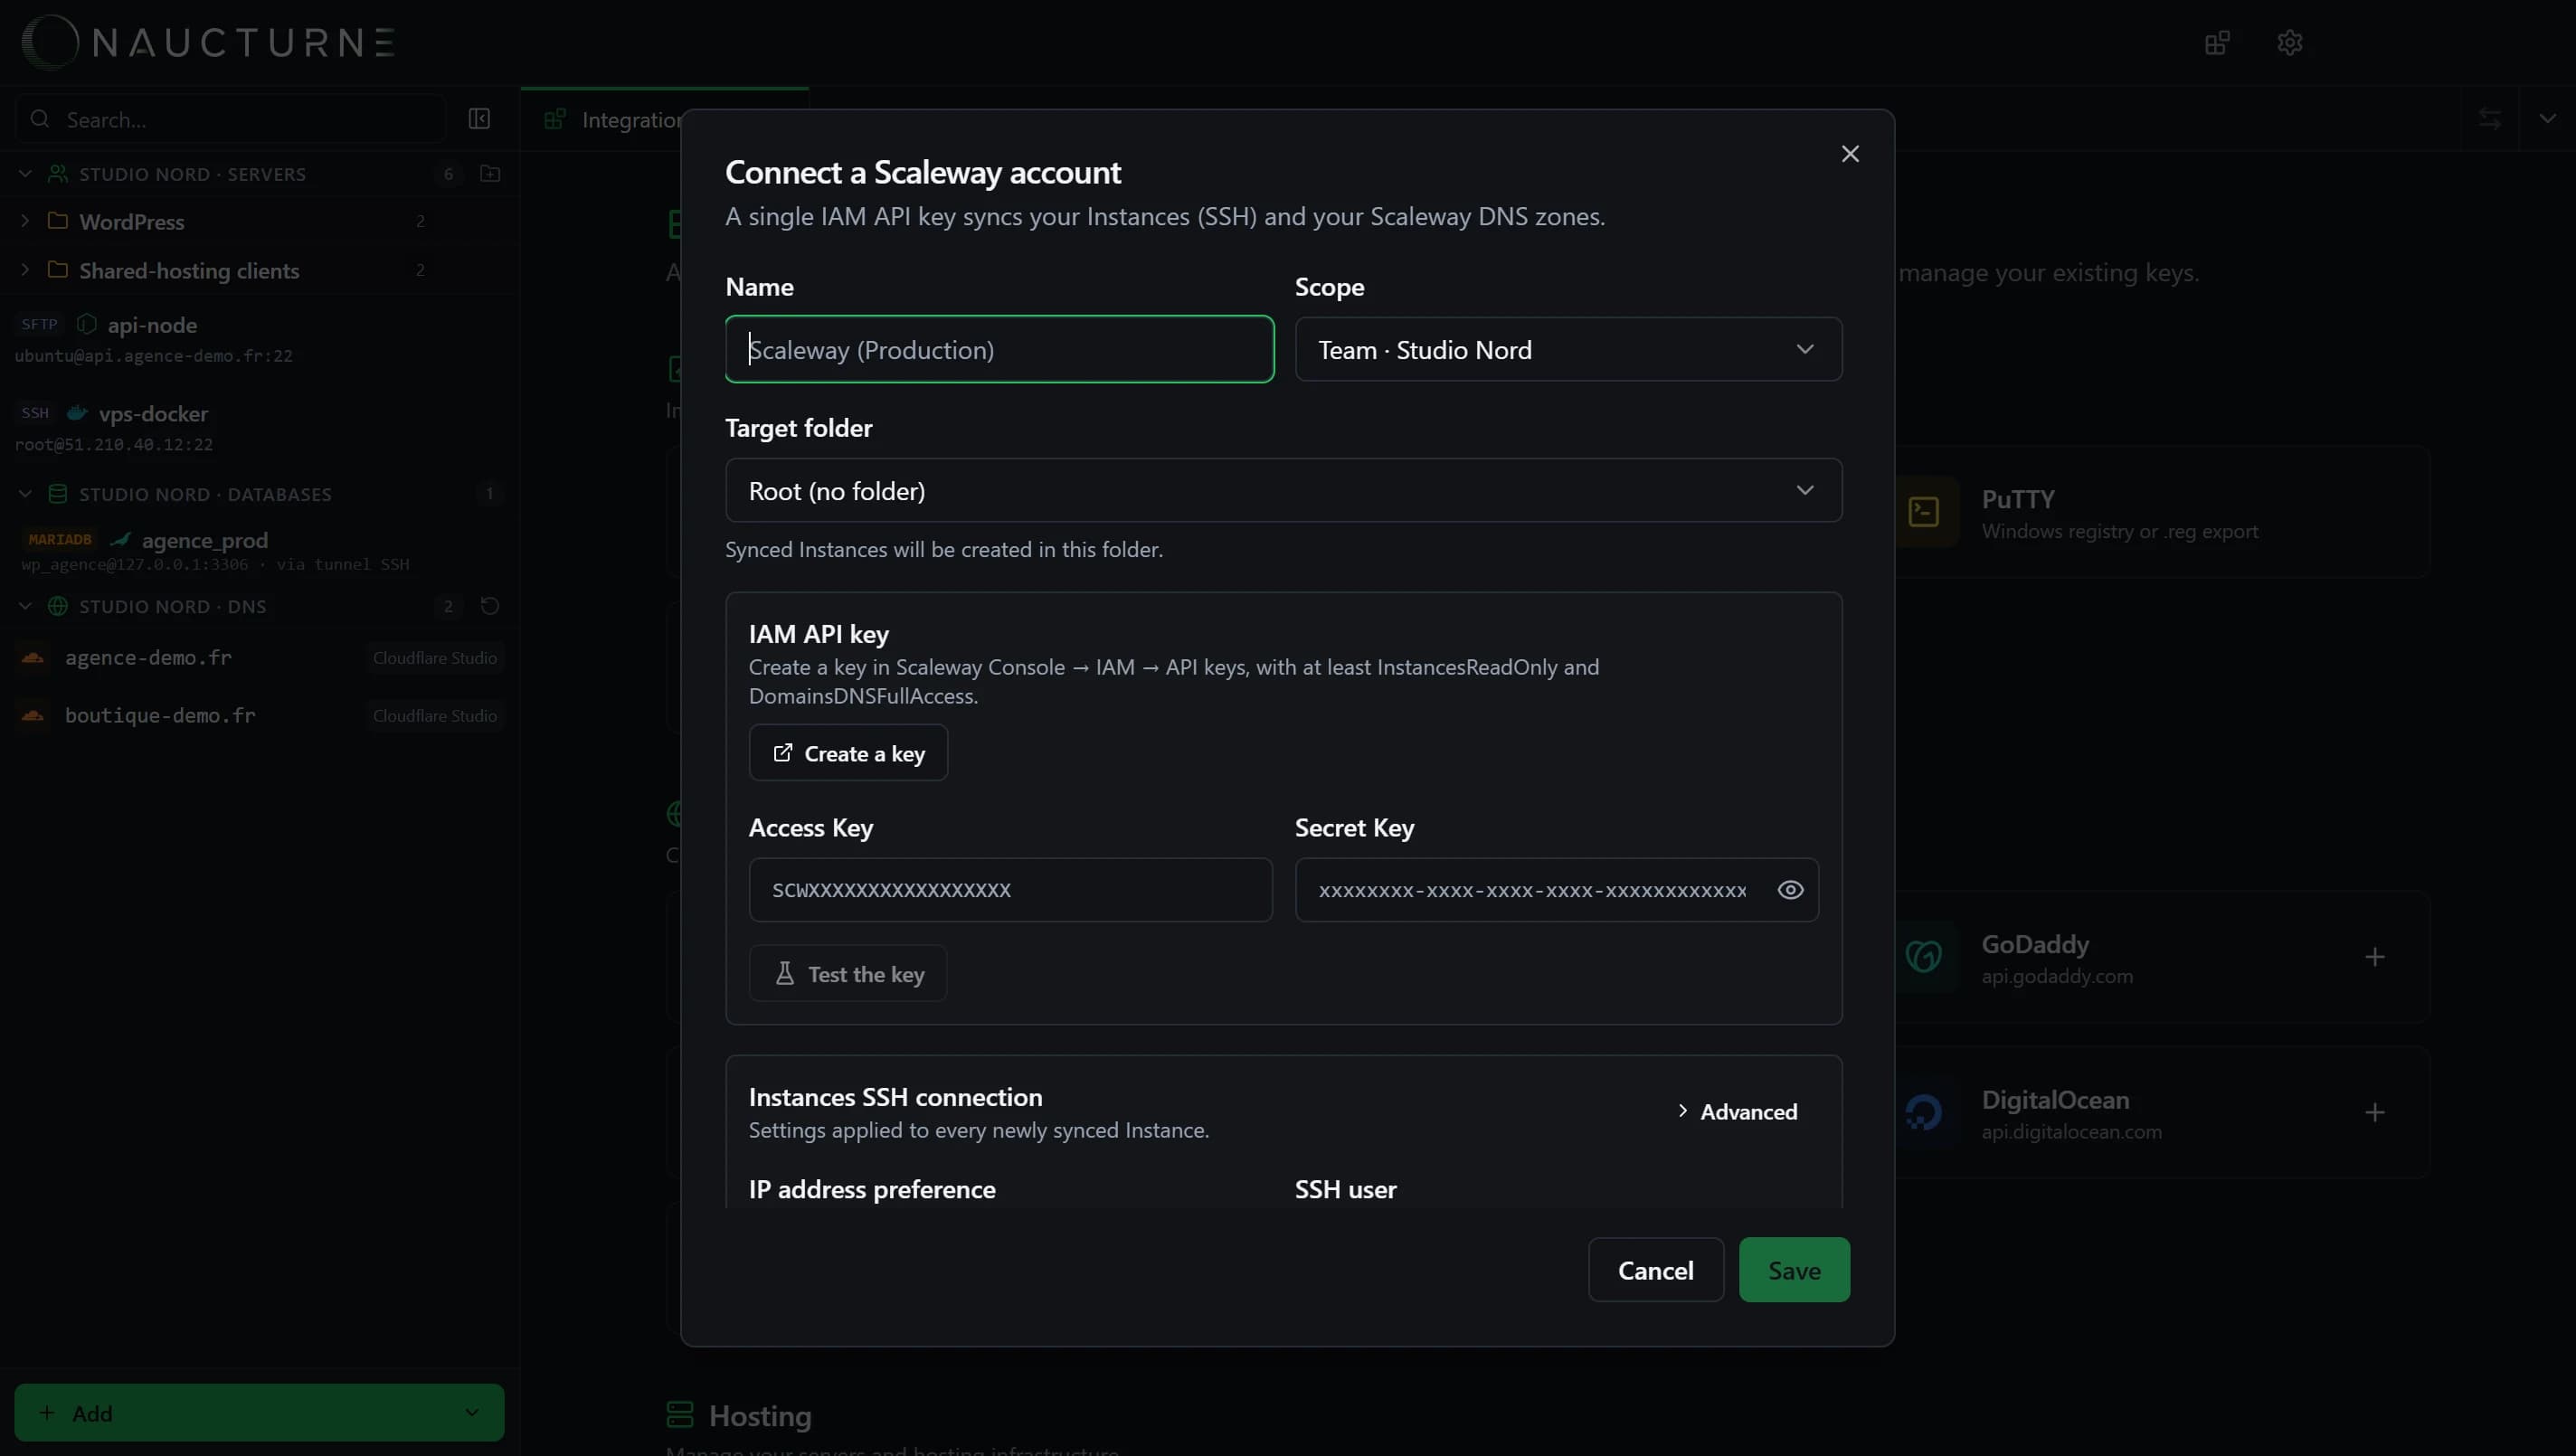Image resolution: width=2576 pixels, height=1456 pixels.
Task: Save the Scaleway account
Action: tap(1794, 1270)
